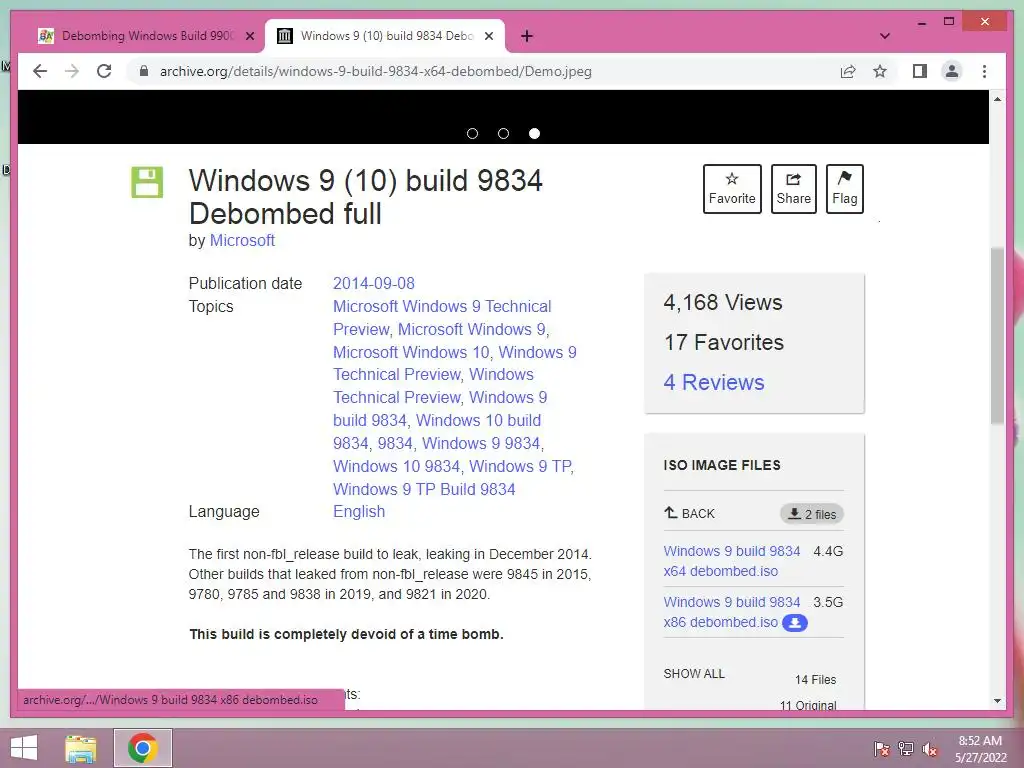Open the Action Center flag tray icon
Screen dimensions: 1024x768
click(x=881, y=748)
